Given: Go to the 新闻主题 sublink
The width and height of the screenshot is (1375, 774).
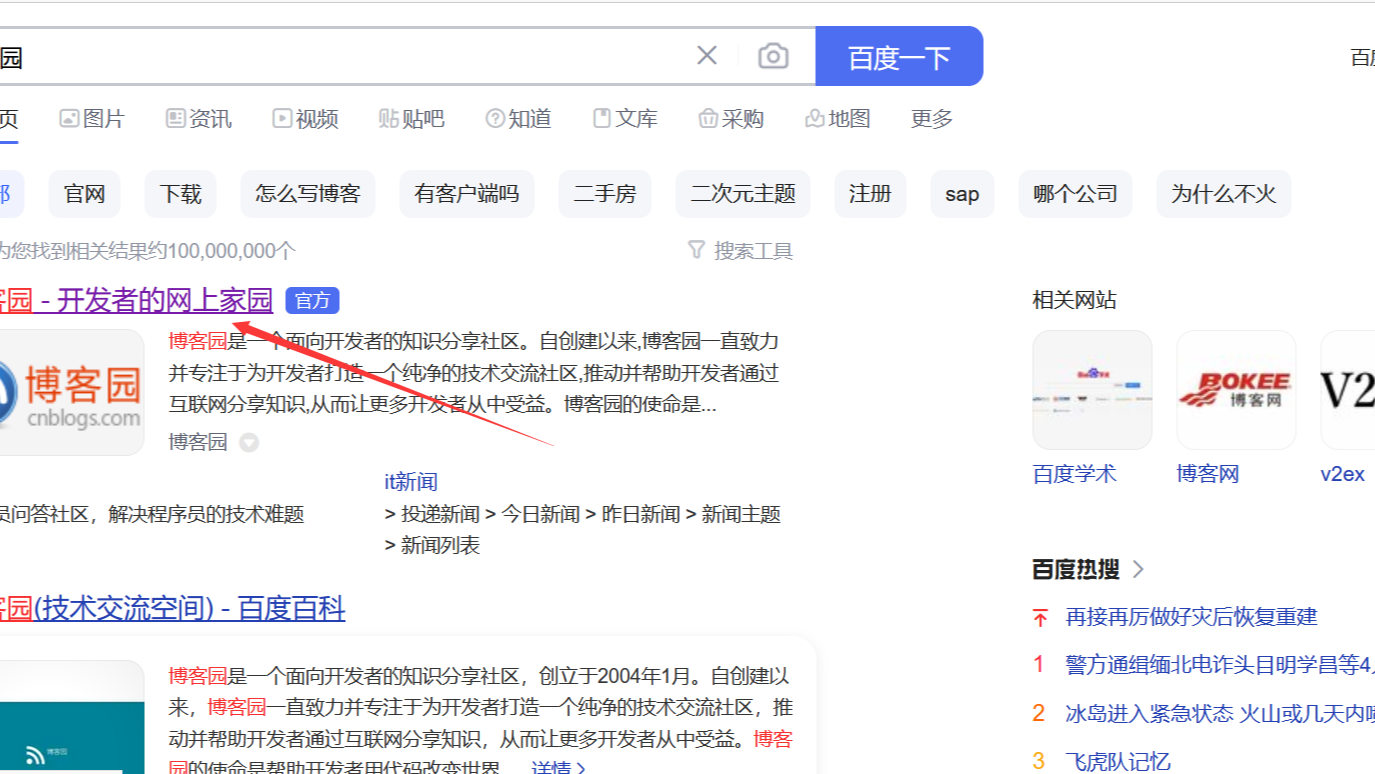Looking at the screenshot, I should (x=741, y=514).
